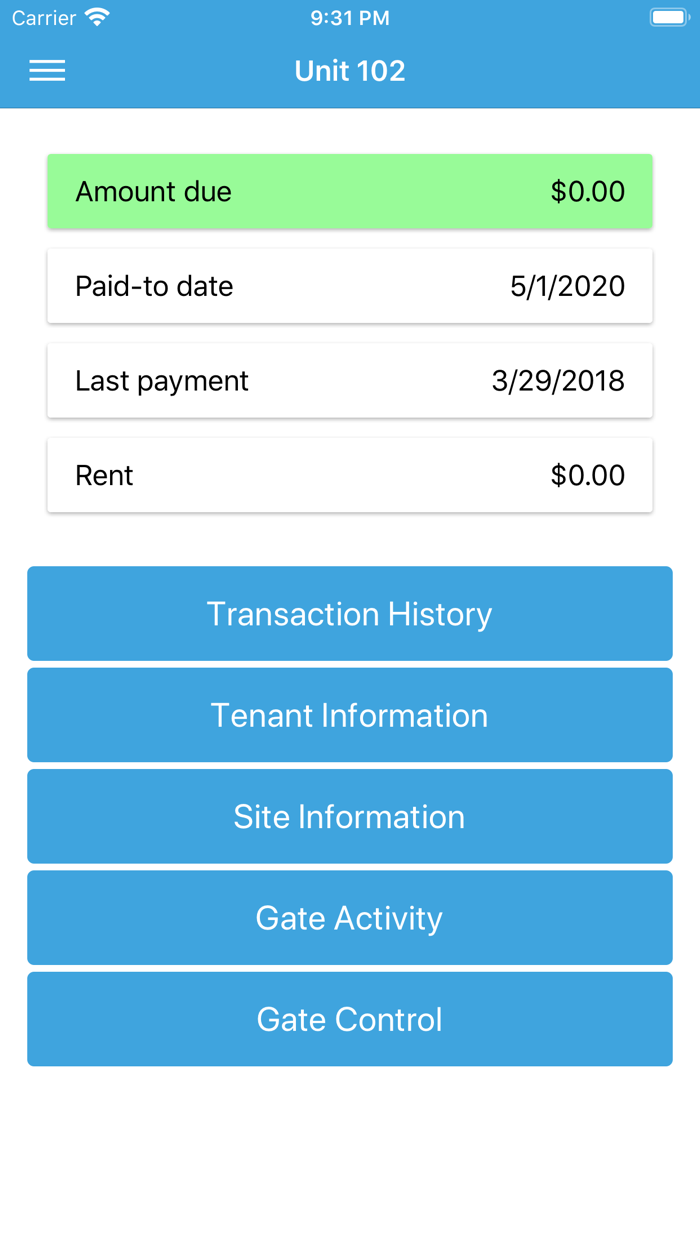700x1244 pixels.
Task: Tap the Rent $0.00 value
Action: coord(588,475)
